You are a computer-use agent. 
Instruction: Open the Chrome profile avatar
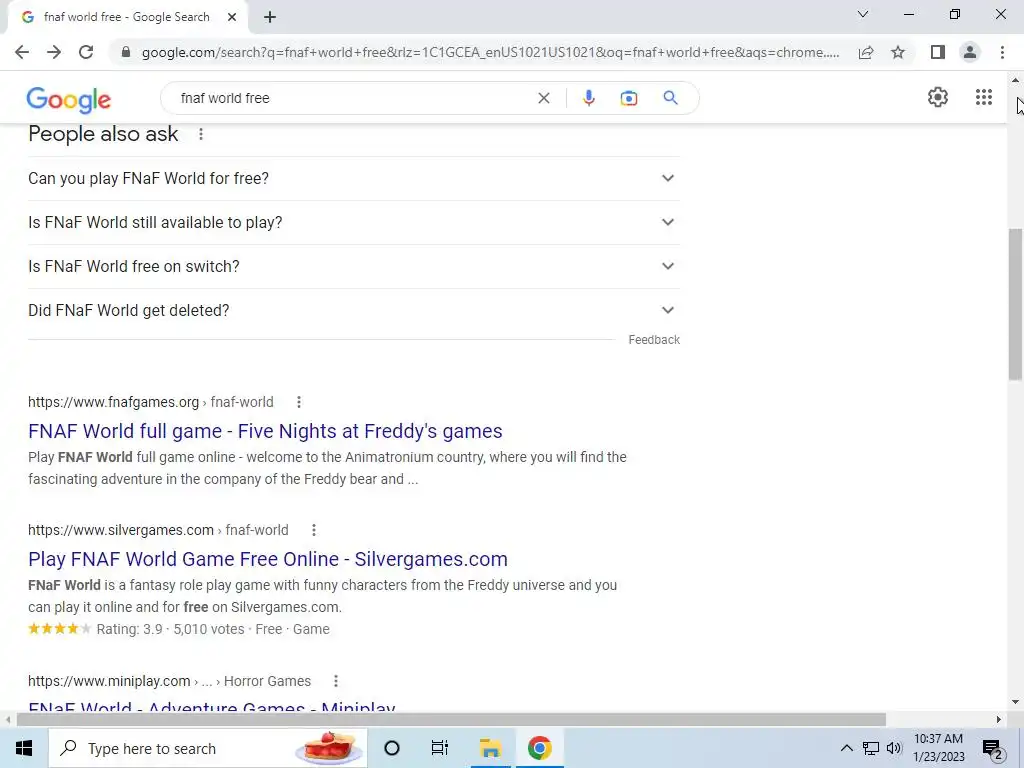point(970,52)
